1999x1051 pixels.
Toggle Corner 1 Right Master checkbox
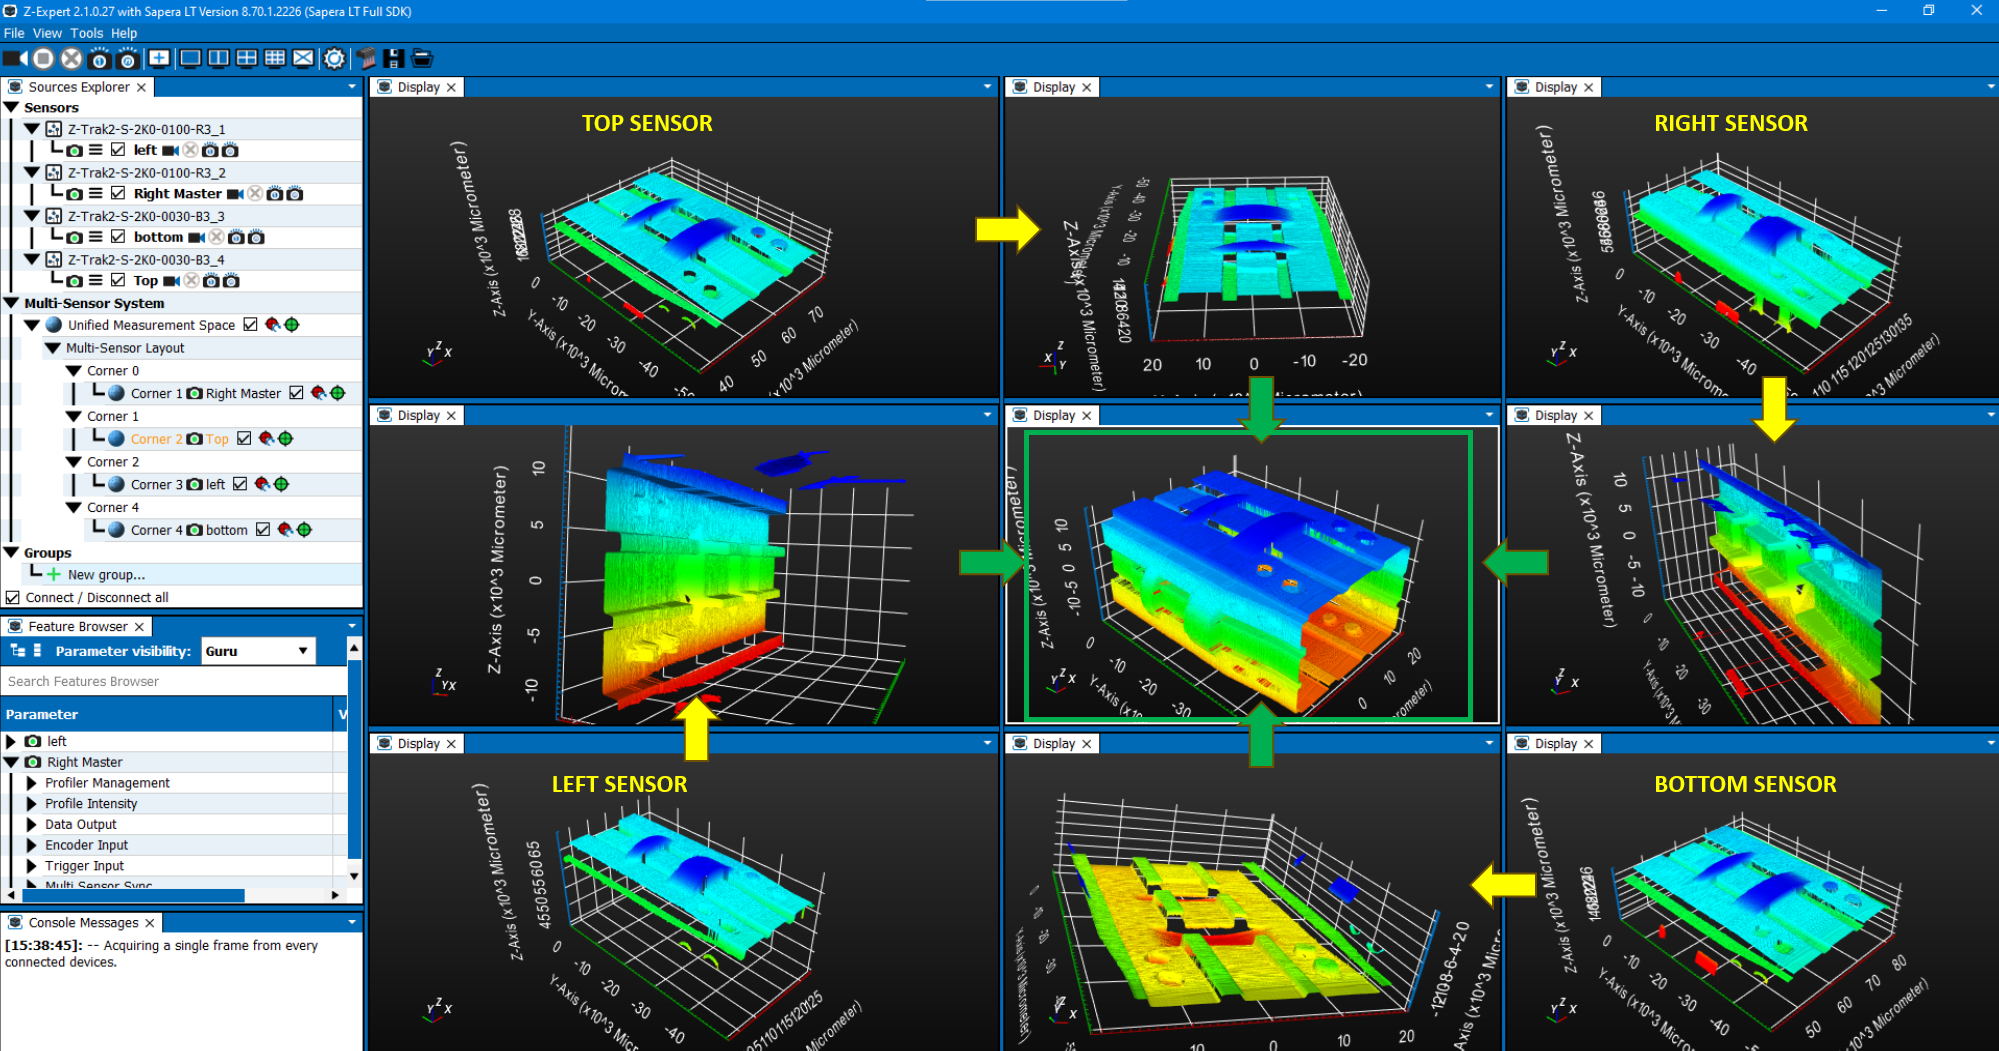click(296, 393)
